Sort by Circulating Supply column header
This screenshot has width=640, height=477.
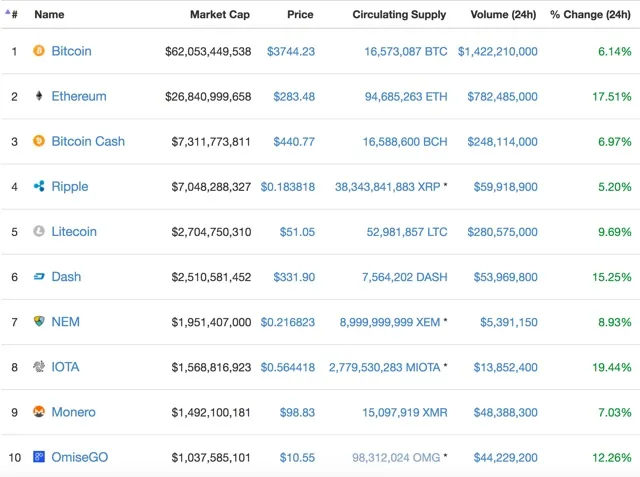click(399, 15)
